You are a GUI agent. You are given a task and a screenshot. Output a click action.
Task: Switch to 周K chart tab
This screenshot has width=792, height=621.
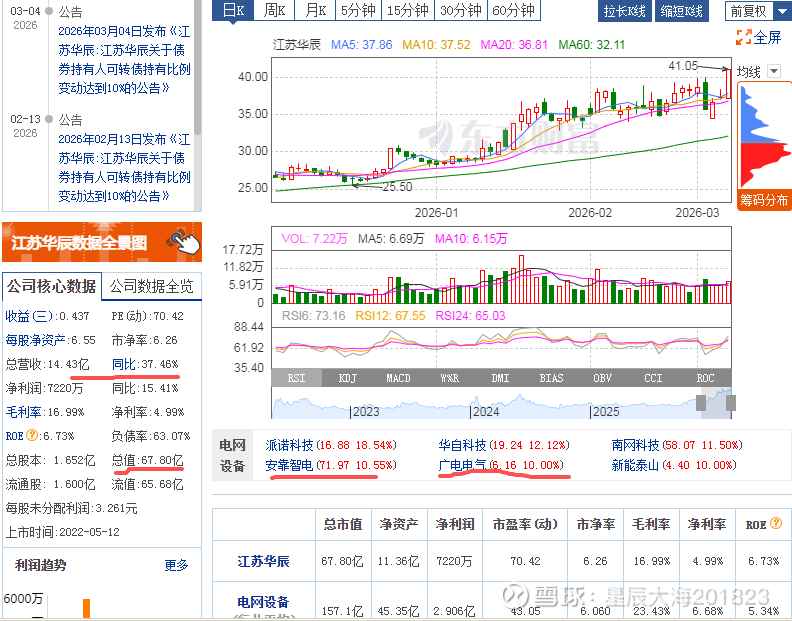click(x=274, y=11)
